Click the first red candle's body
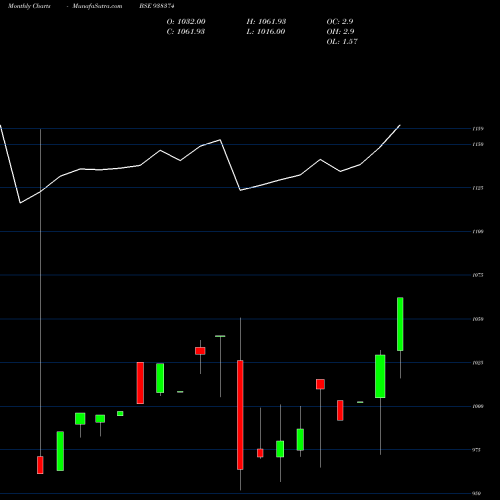 [x=40, y=465]
